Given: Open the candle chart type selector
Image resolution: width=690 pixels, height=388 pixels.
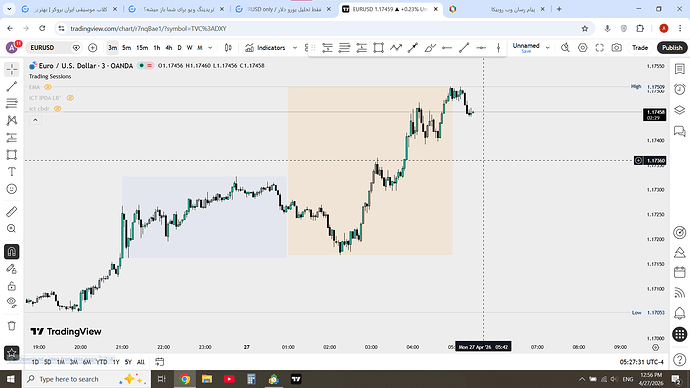Looking at the screenshot, I should pos(228,48).
